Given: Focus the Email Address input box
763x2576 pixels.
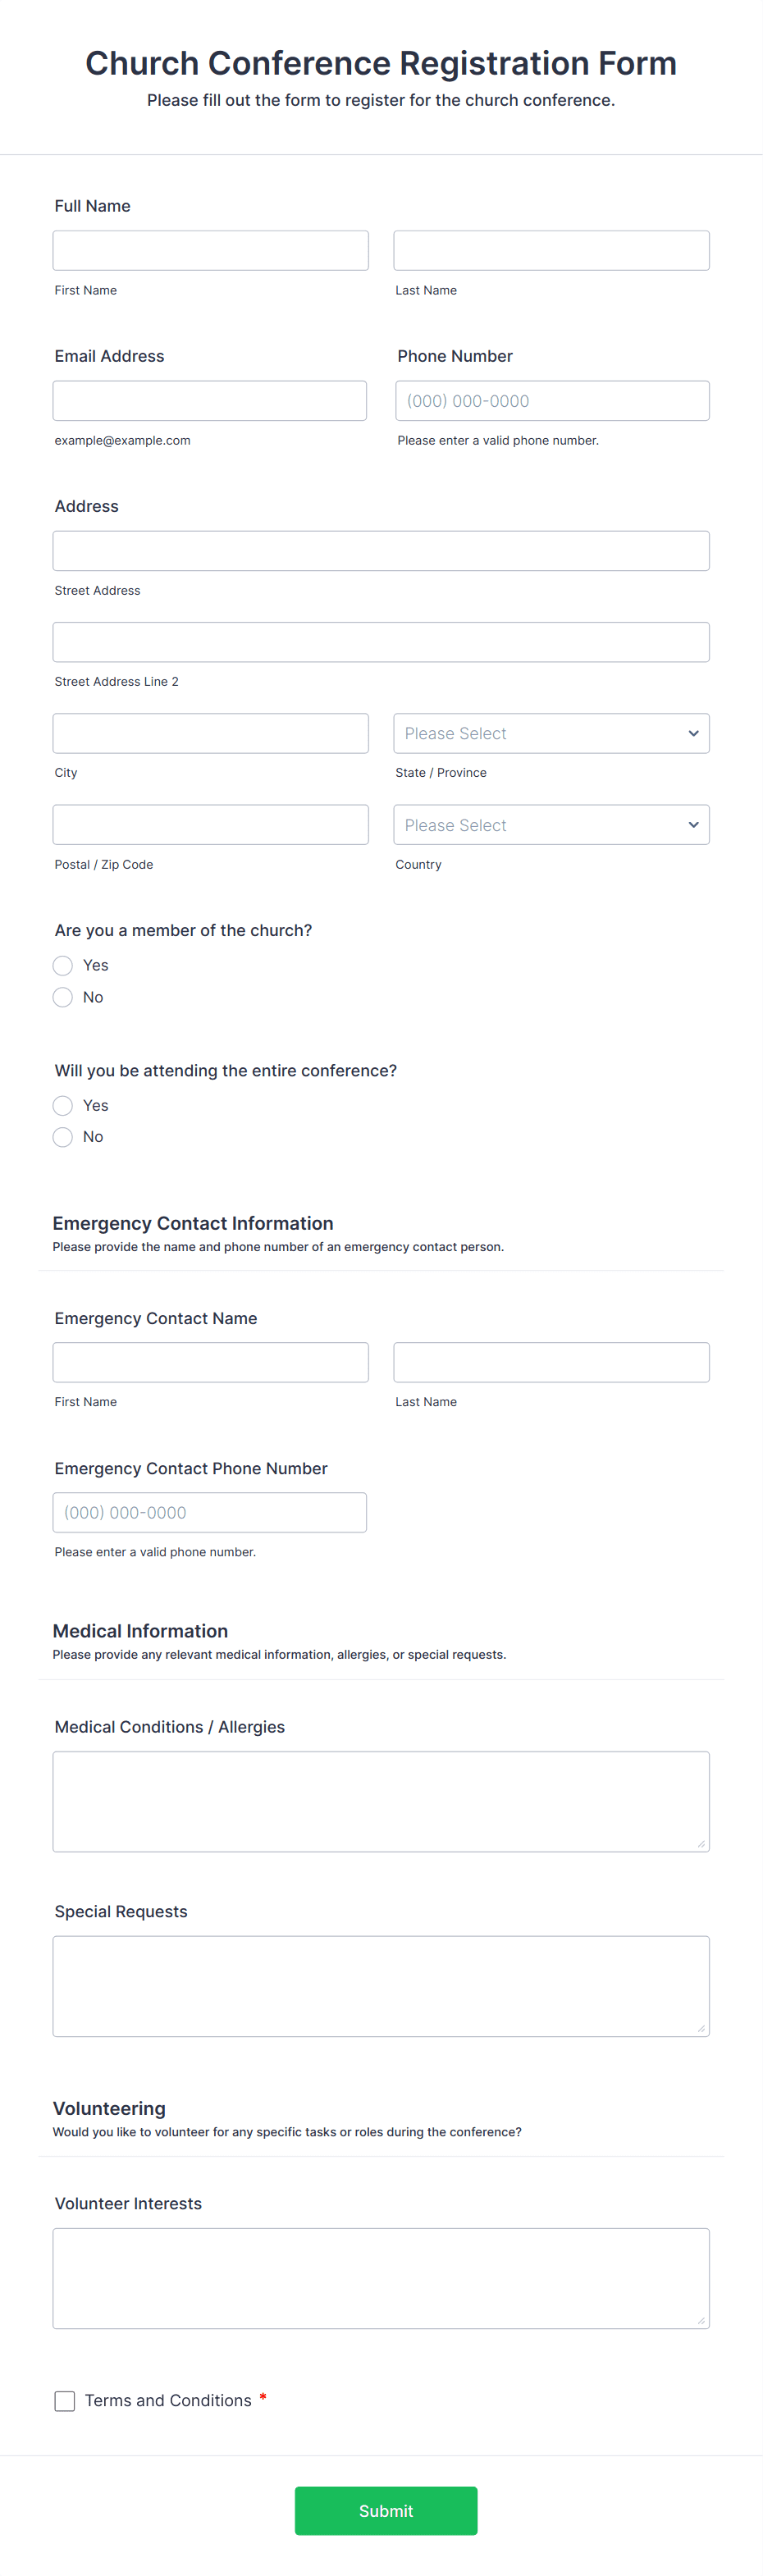Looking at the screenshot, I should (209, 400).
